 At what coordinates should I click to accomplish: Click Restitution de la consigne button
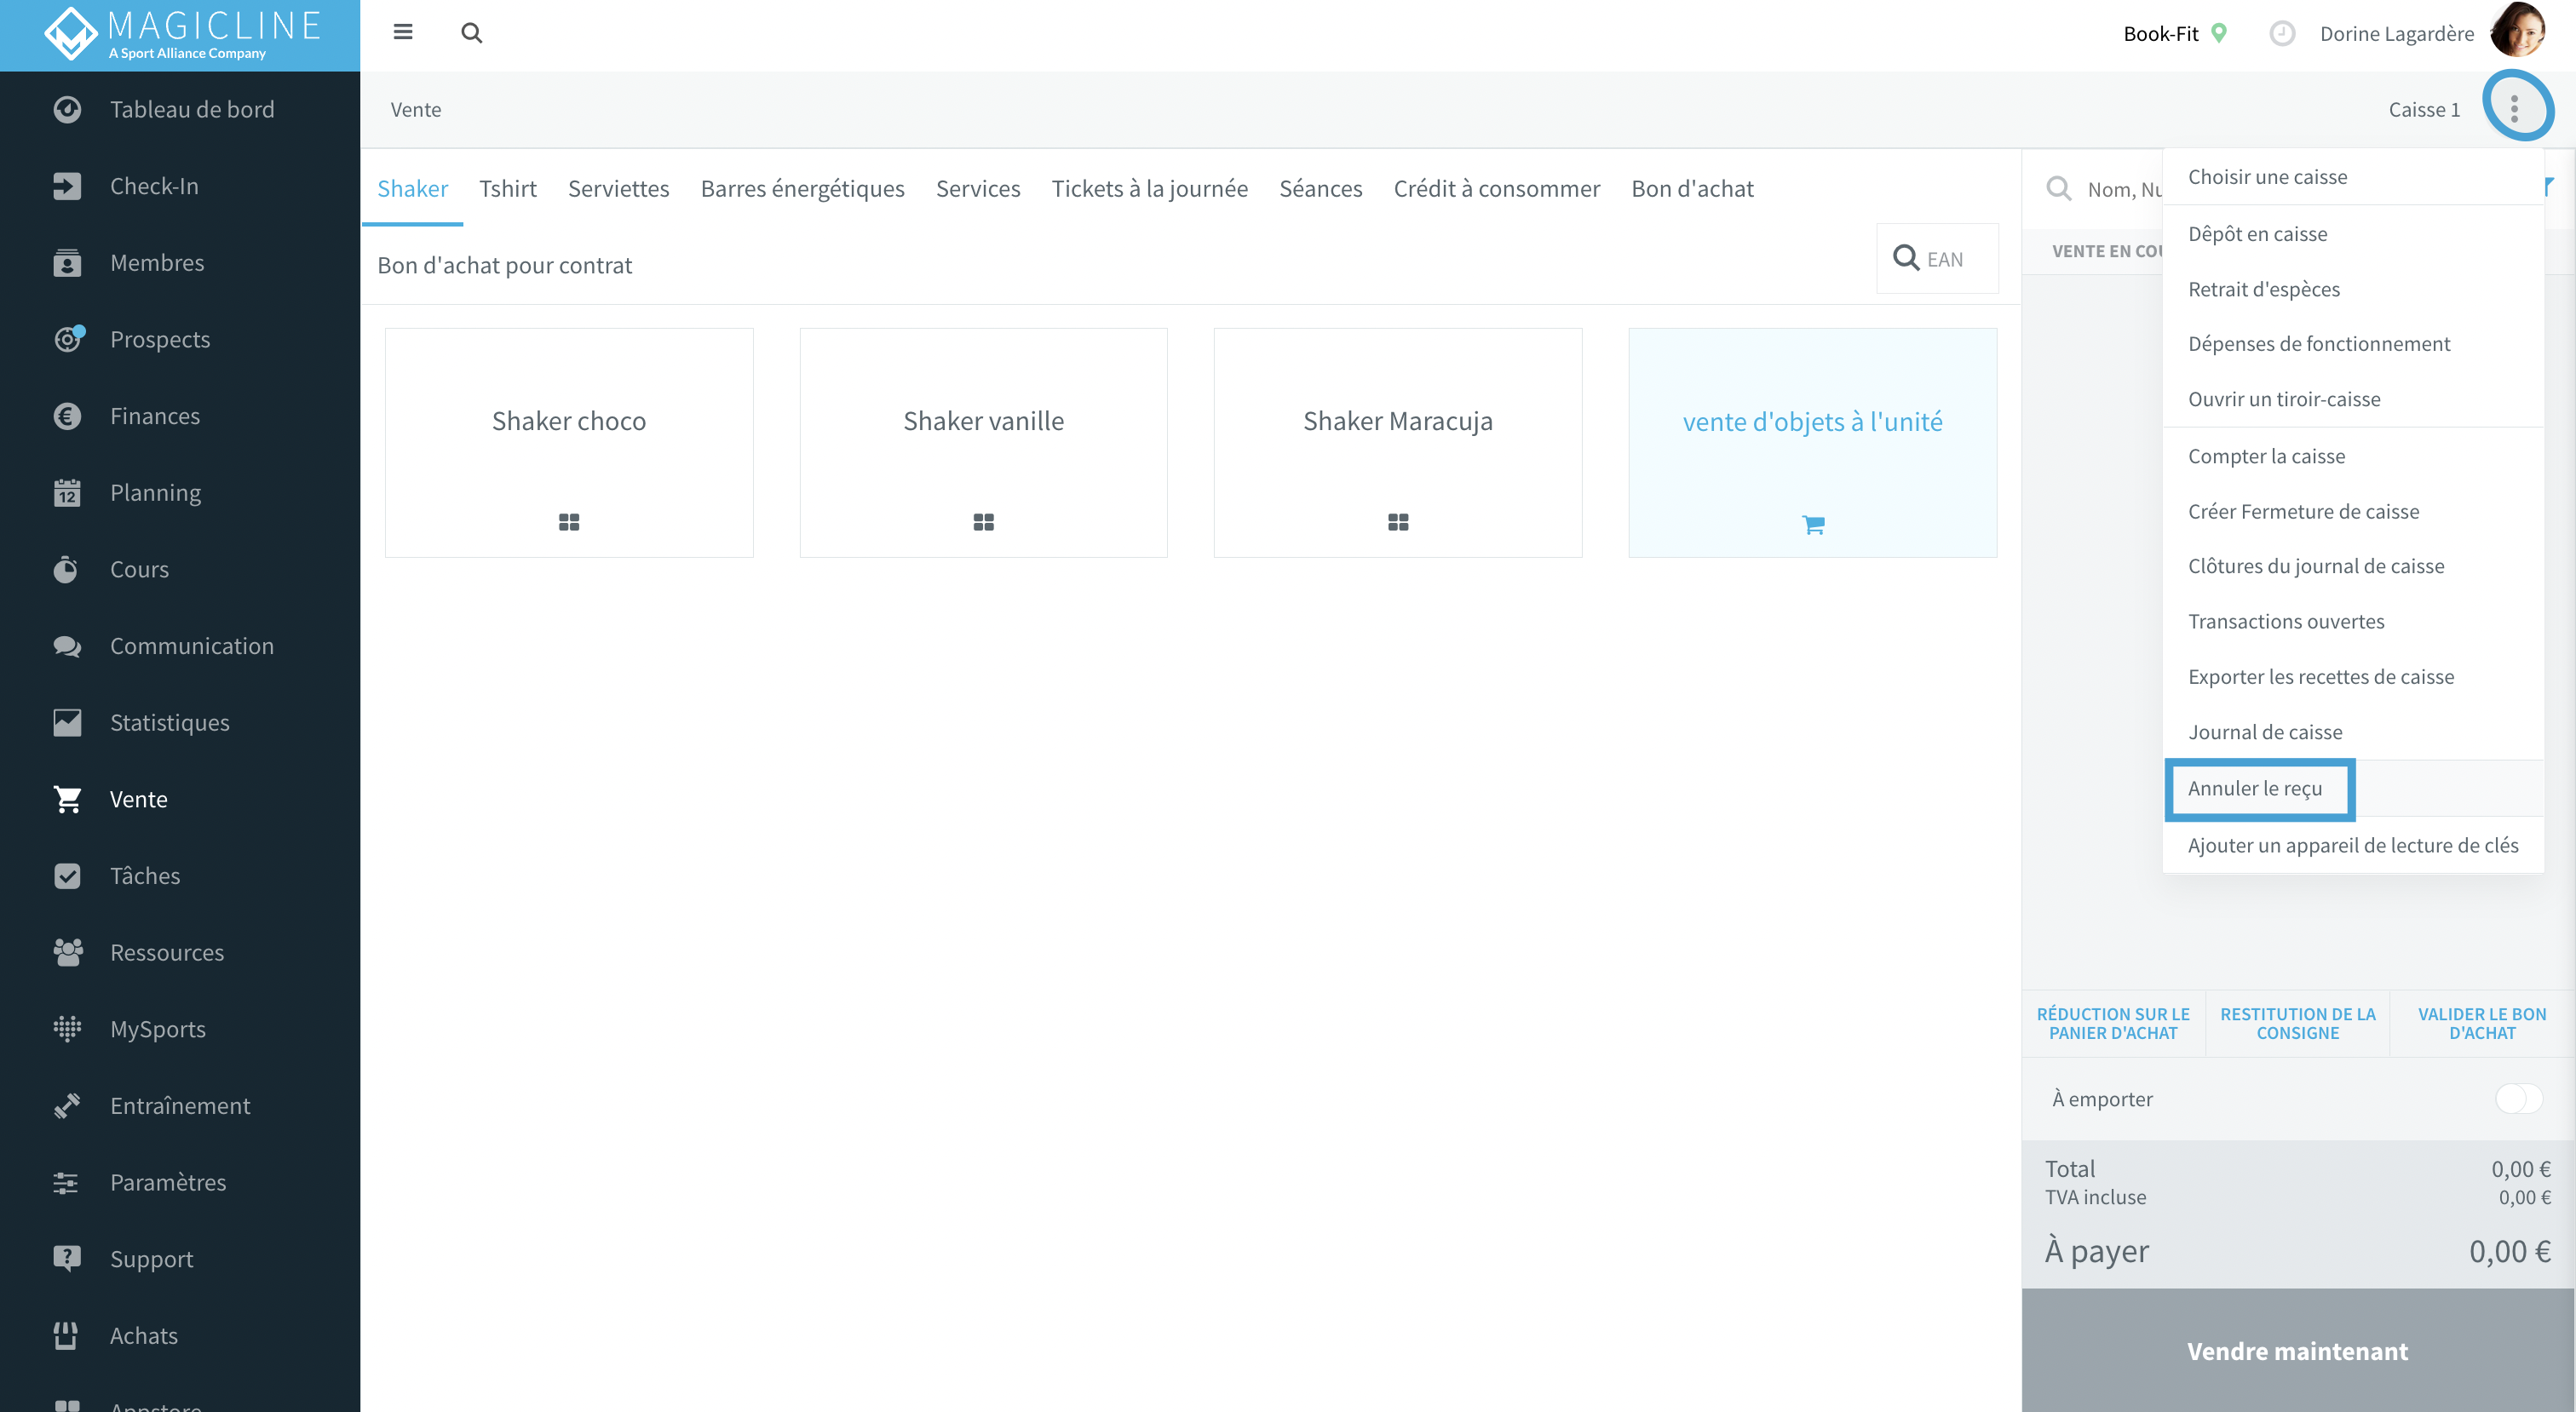point(2297,1024)
